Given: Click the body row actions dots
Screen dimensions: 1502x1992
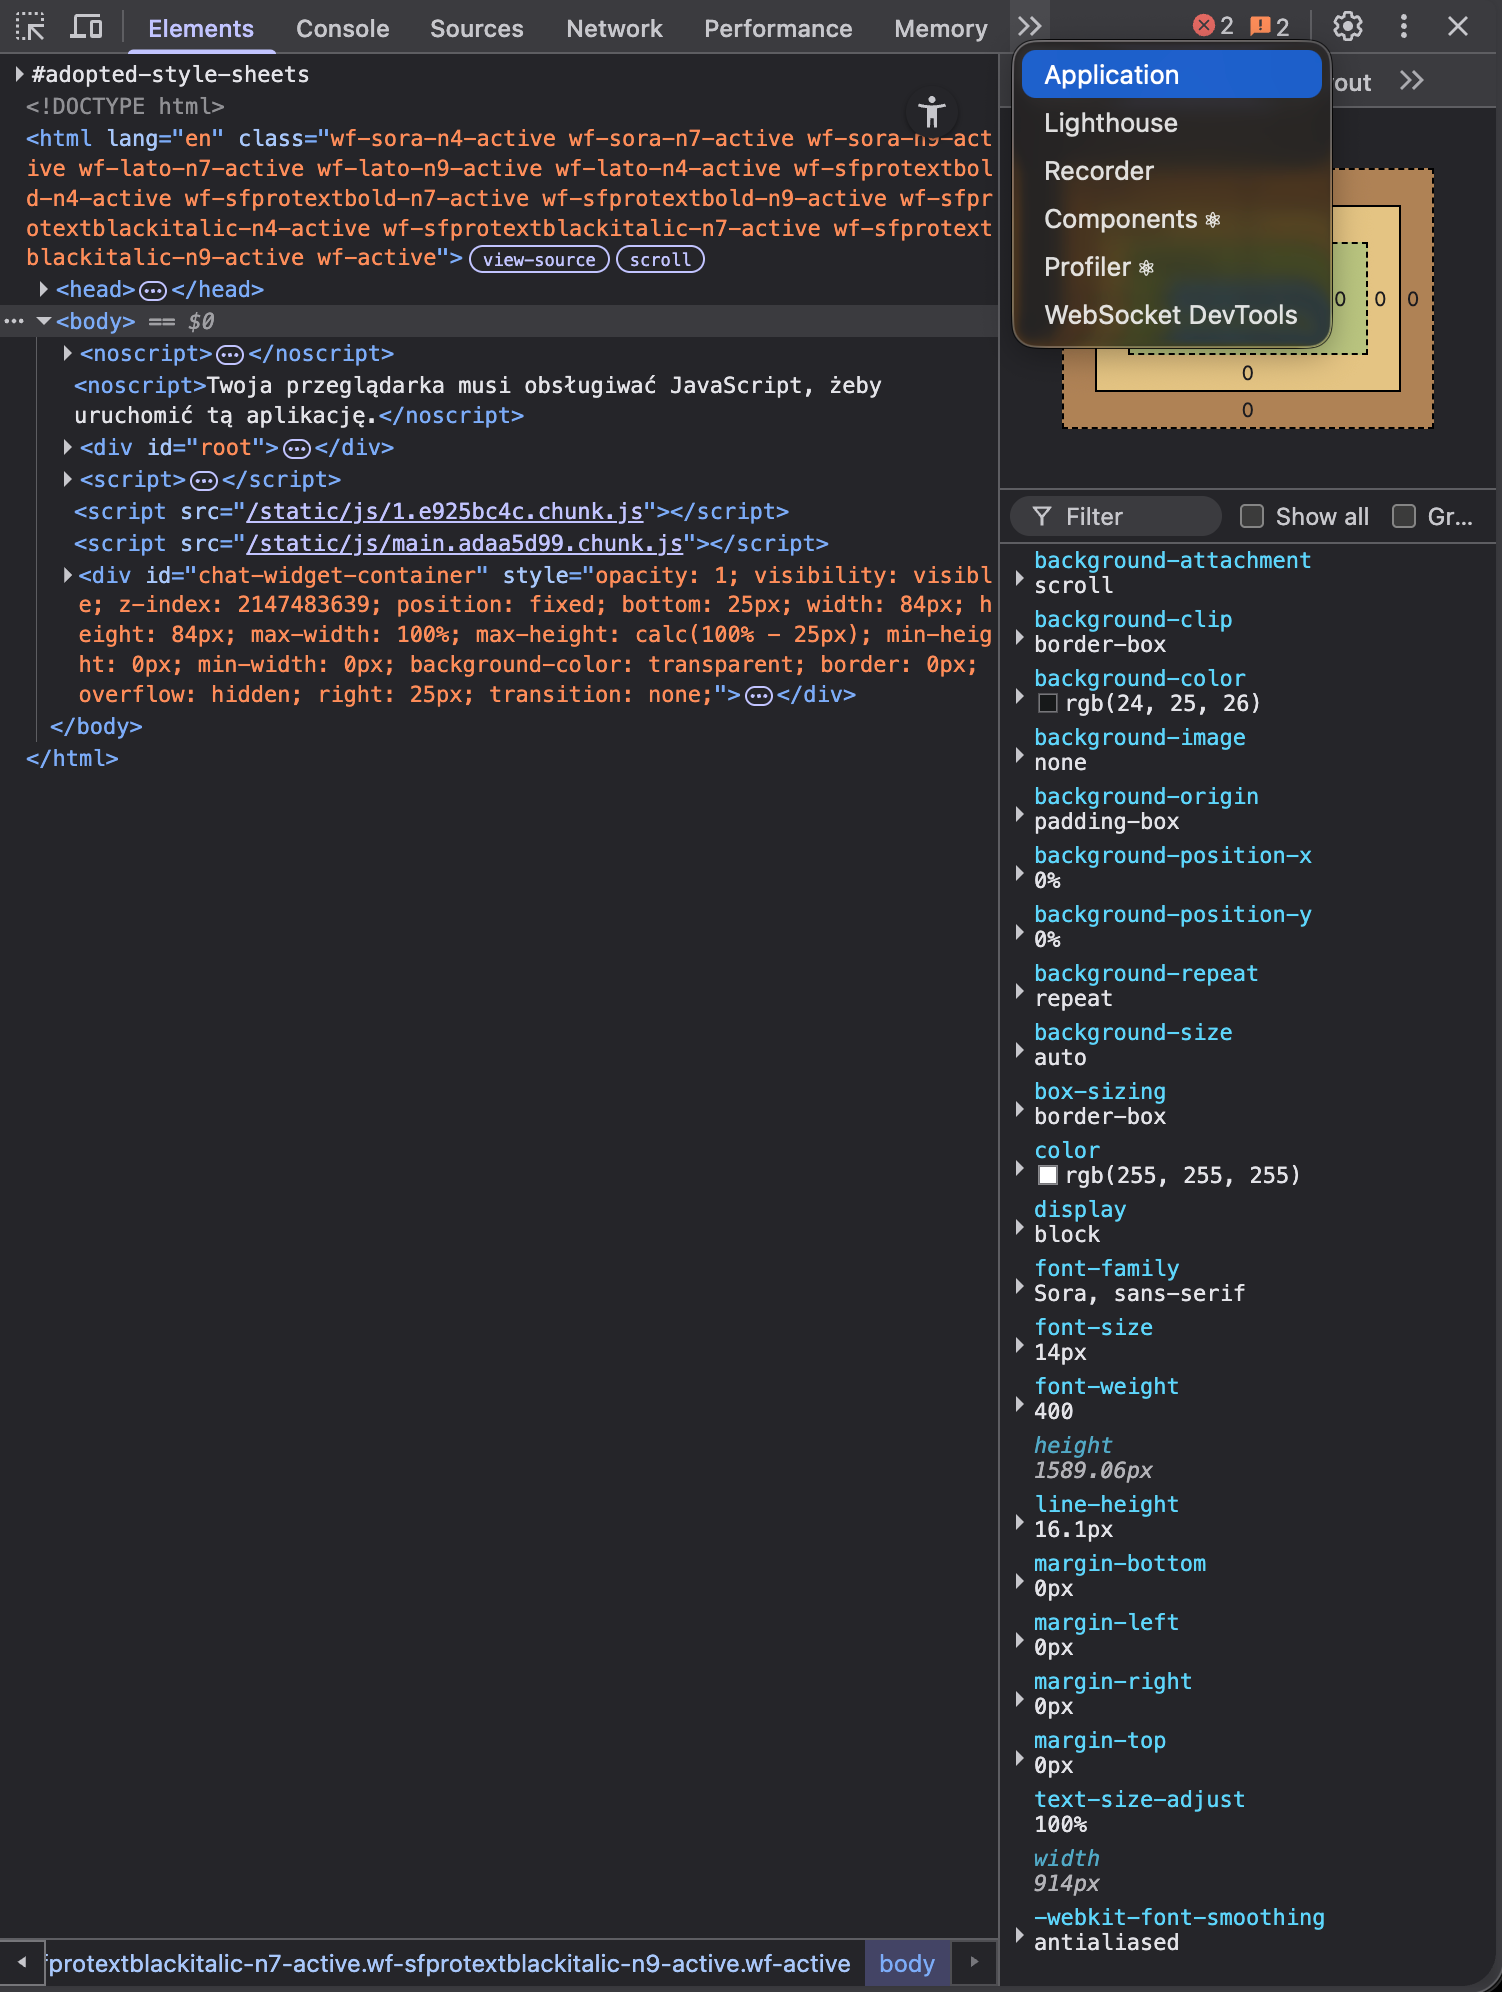Looking at the screenshot, I should coord(14,322).
